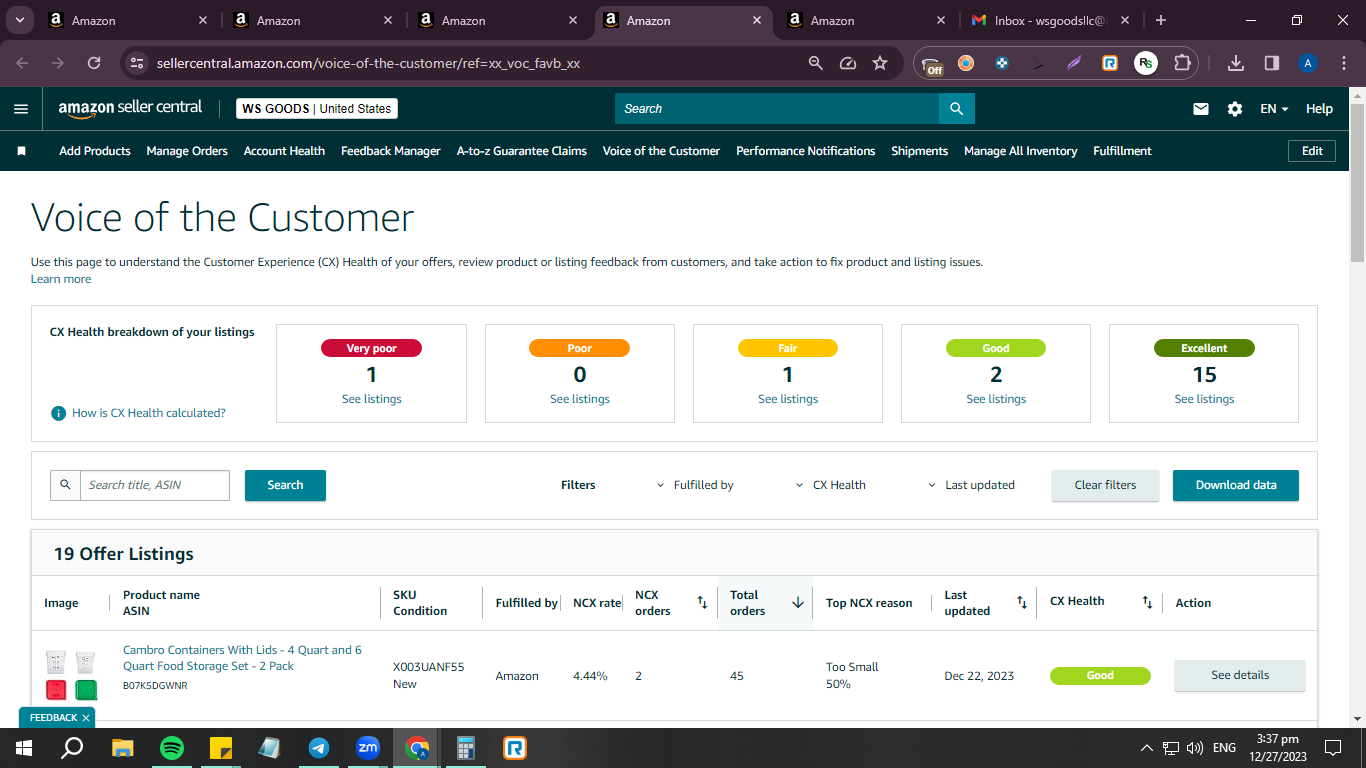Open a new browser tab with plus
The image size is (1366, 768).
click(1160, 20)
